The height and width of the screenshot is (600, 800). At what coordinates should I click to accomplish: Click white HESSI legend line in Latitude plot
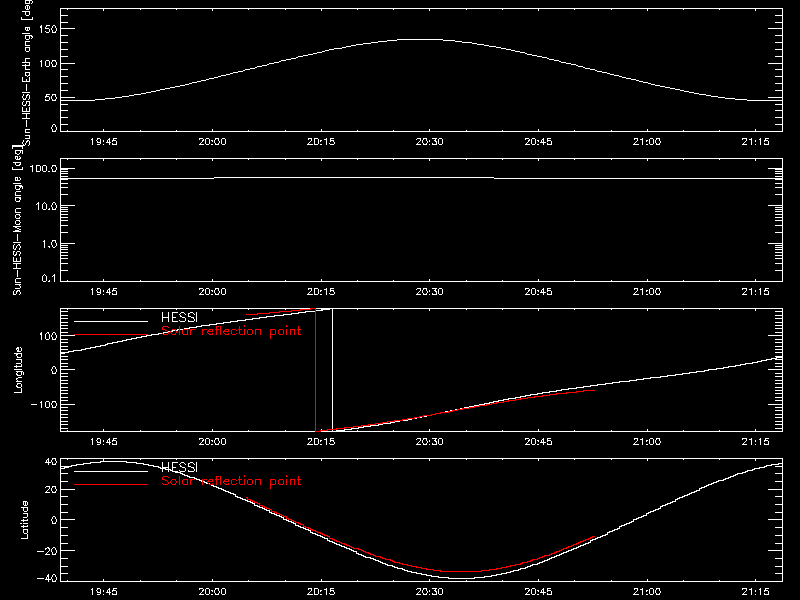click(111, 471)
